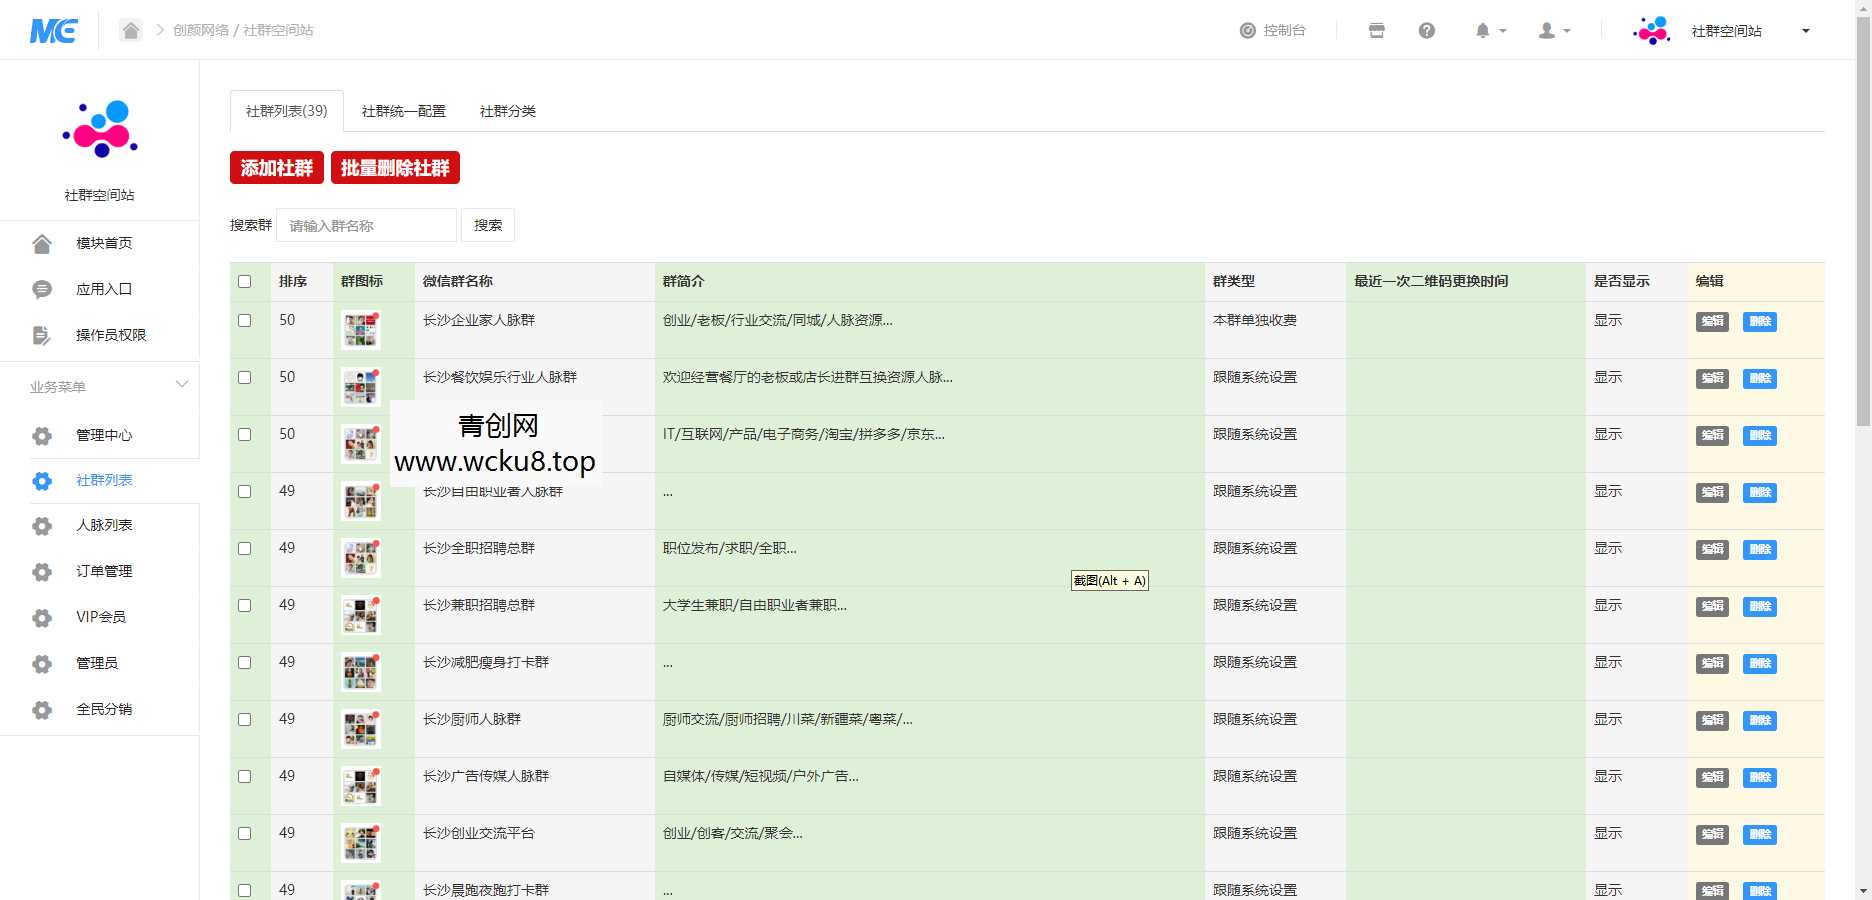Check the row for 长沙企业家人脉群

point(246,322)
